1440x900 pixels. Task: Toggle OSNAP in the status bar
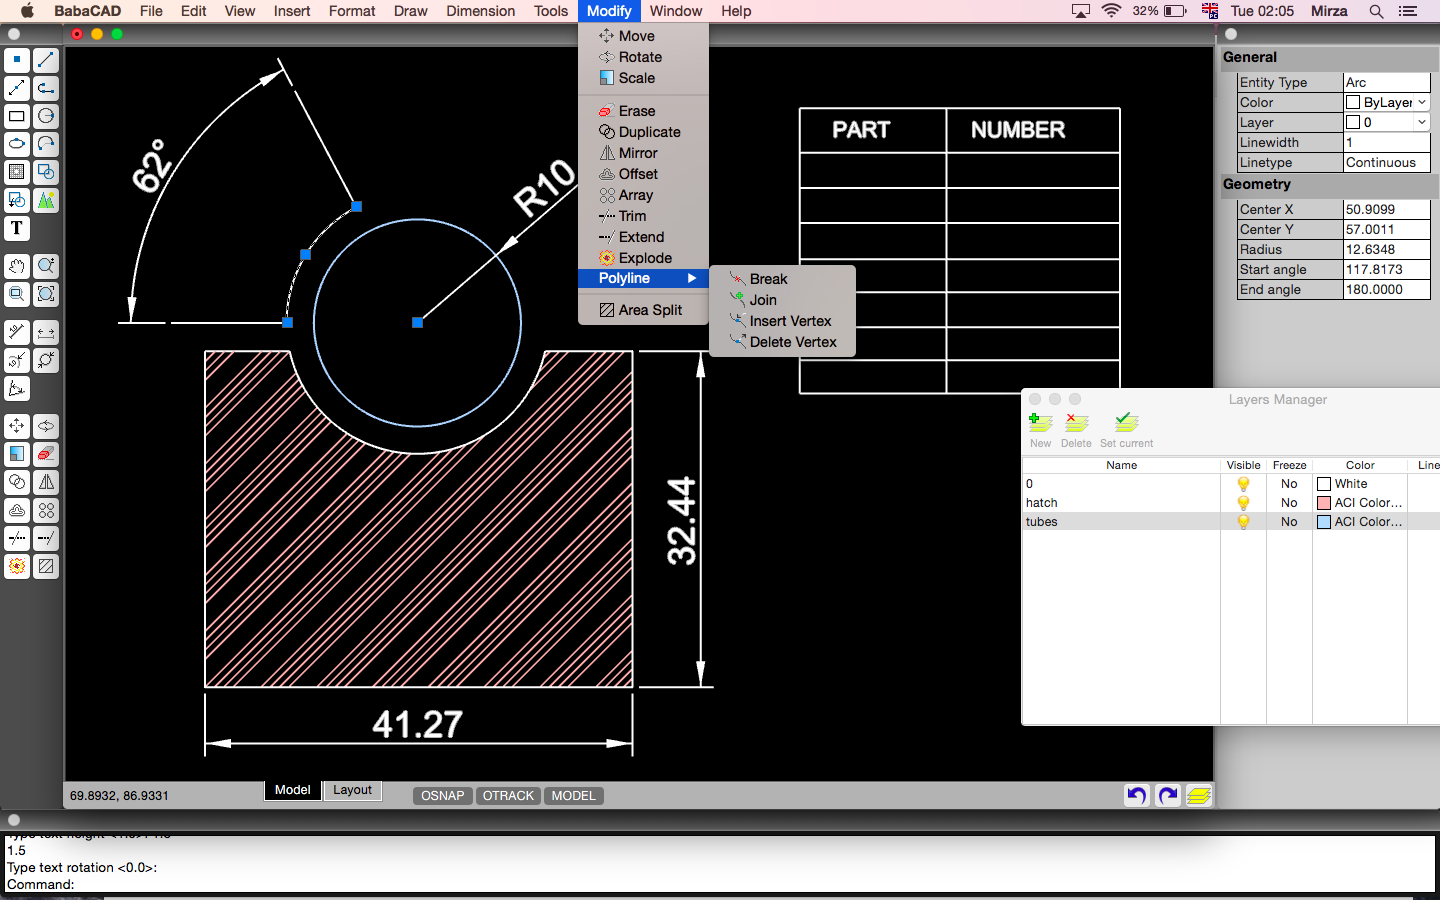(441, 796)
